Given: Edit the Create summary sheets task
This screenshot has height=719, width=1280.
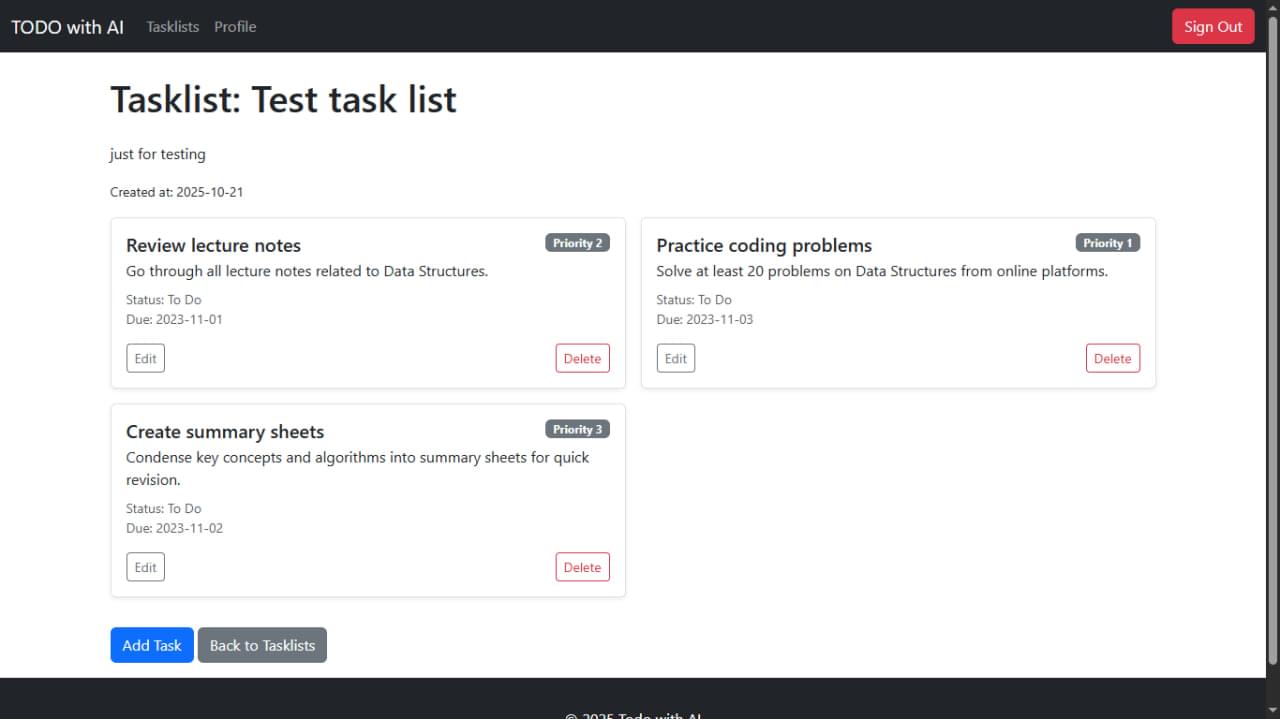Looking at the screenshot, I should click(145, 567).
